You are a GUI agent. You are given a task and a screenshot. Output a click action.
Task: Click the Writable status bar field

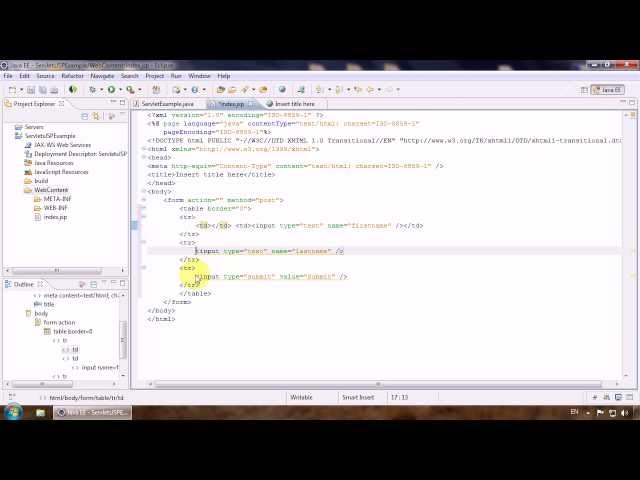click(301, 397)
